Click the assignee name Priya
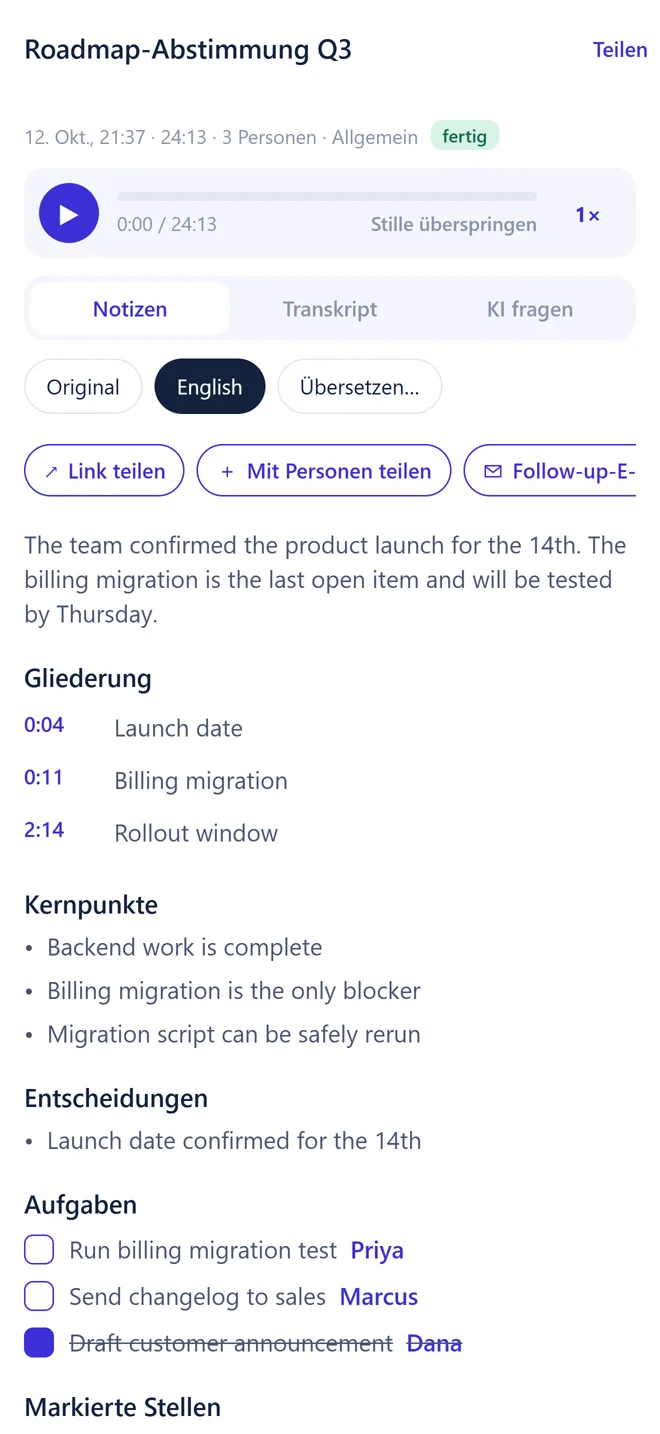This screenshot has height=1434, width=660. tap(377, 1250)
